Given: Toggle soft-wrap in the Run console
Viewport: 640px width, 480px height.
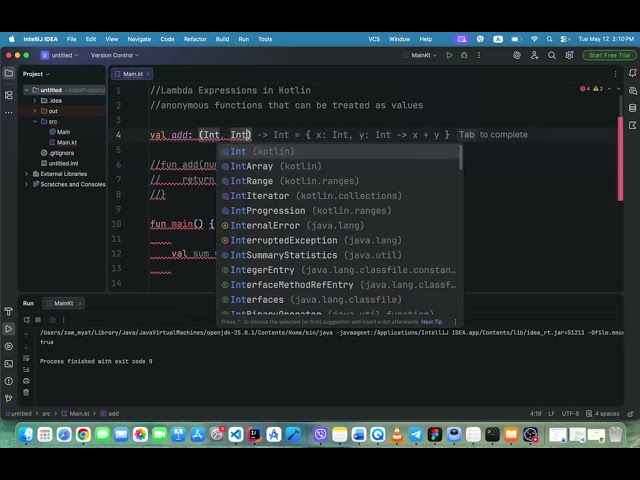Looking at the screenshot, I should tap(26, 358).
